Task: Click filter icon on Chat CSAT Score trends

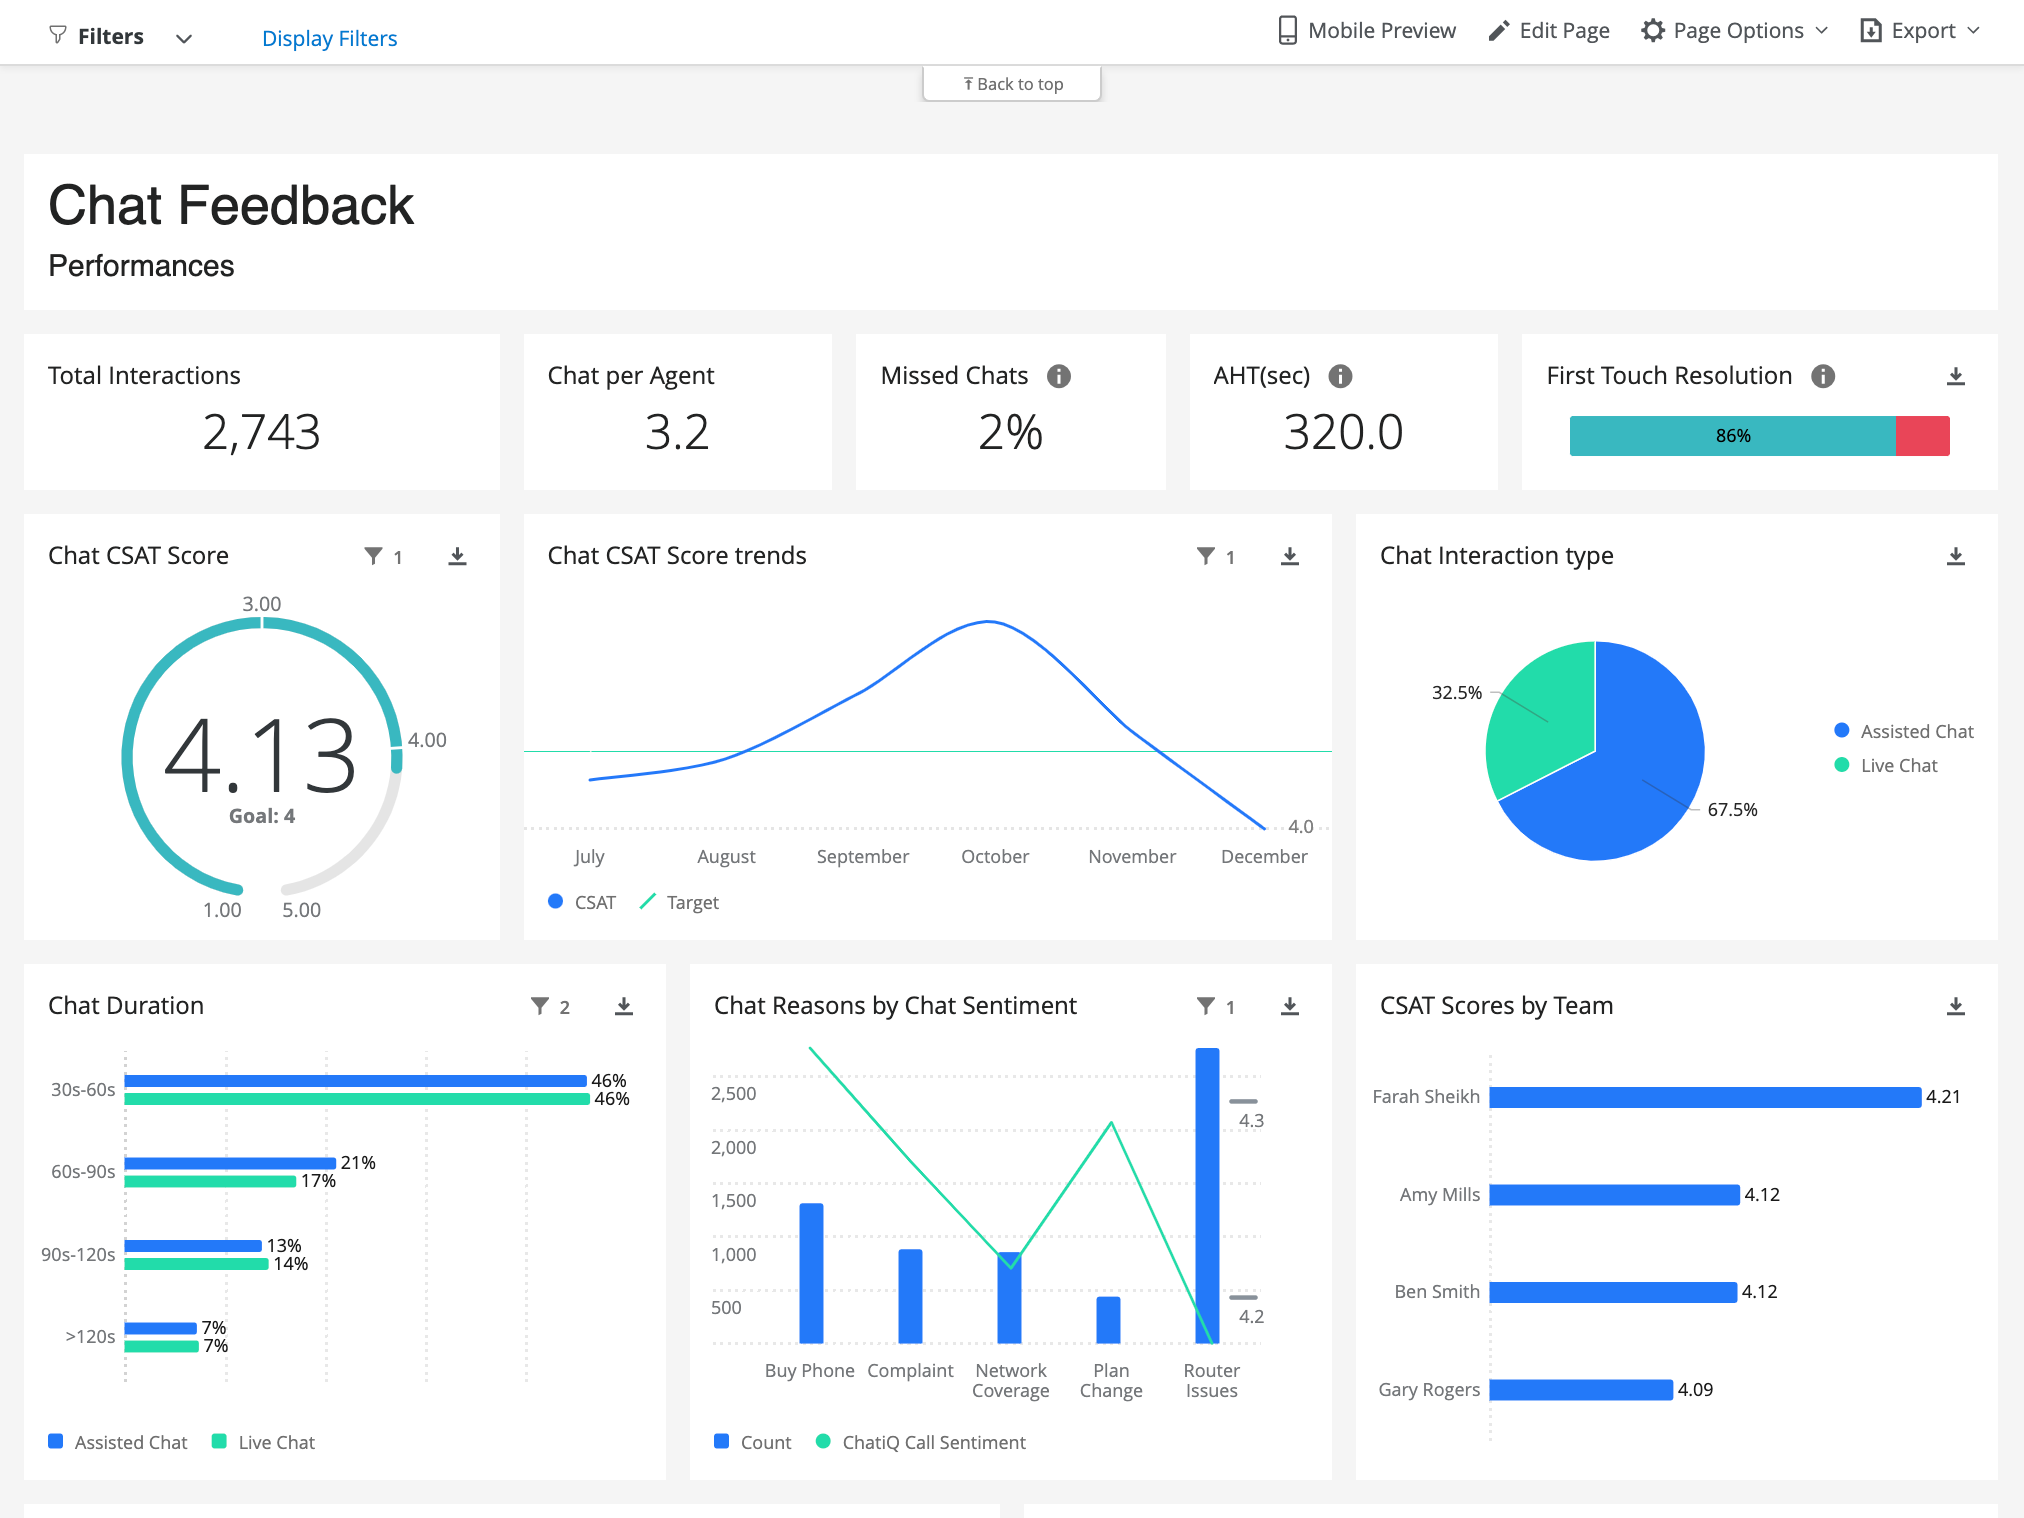Action: coord(1206,556)
